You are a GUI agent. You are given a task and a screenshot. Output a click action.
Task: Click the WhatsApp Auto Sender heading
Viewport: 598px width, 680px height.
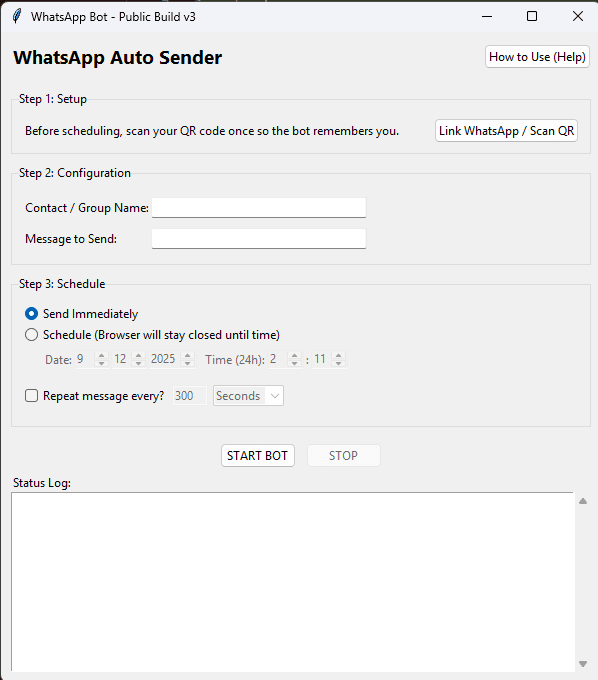coord(118,58)
